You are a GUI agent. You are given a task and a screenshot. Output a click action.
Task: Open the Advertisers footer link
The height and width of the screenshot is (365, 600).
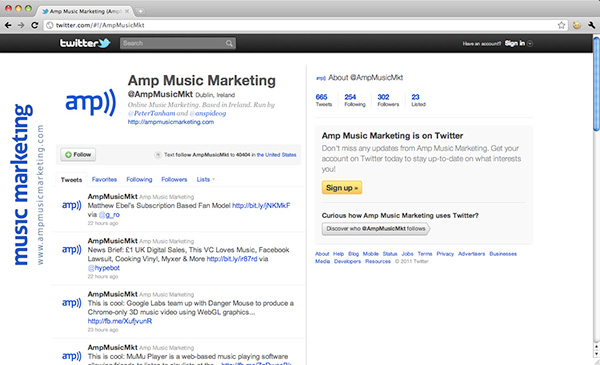pos(471,254)
